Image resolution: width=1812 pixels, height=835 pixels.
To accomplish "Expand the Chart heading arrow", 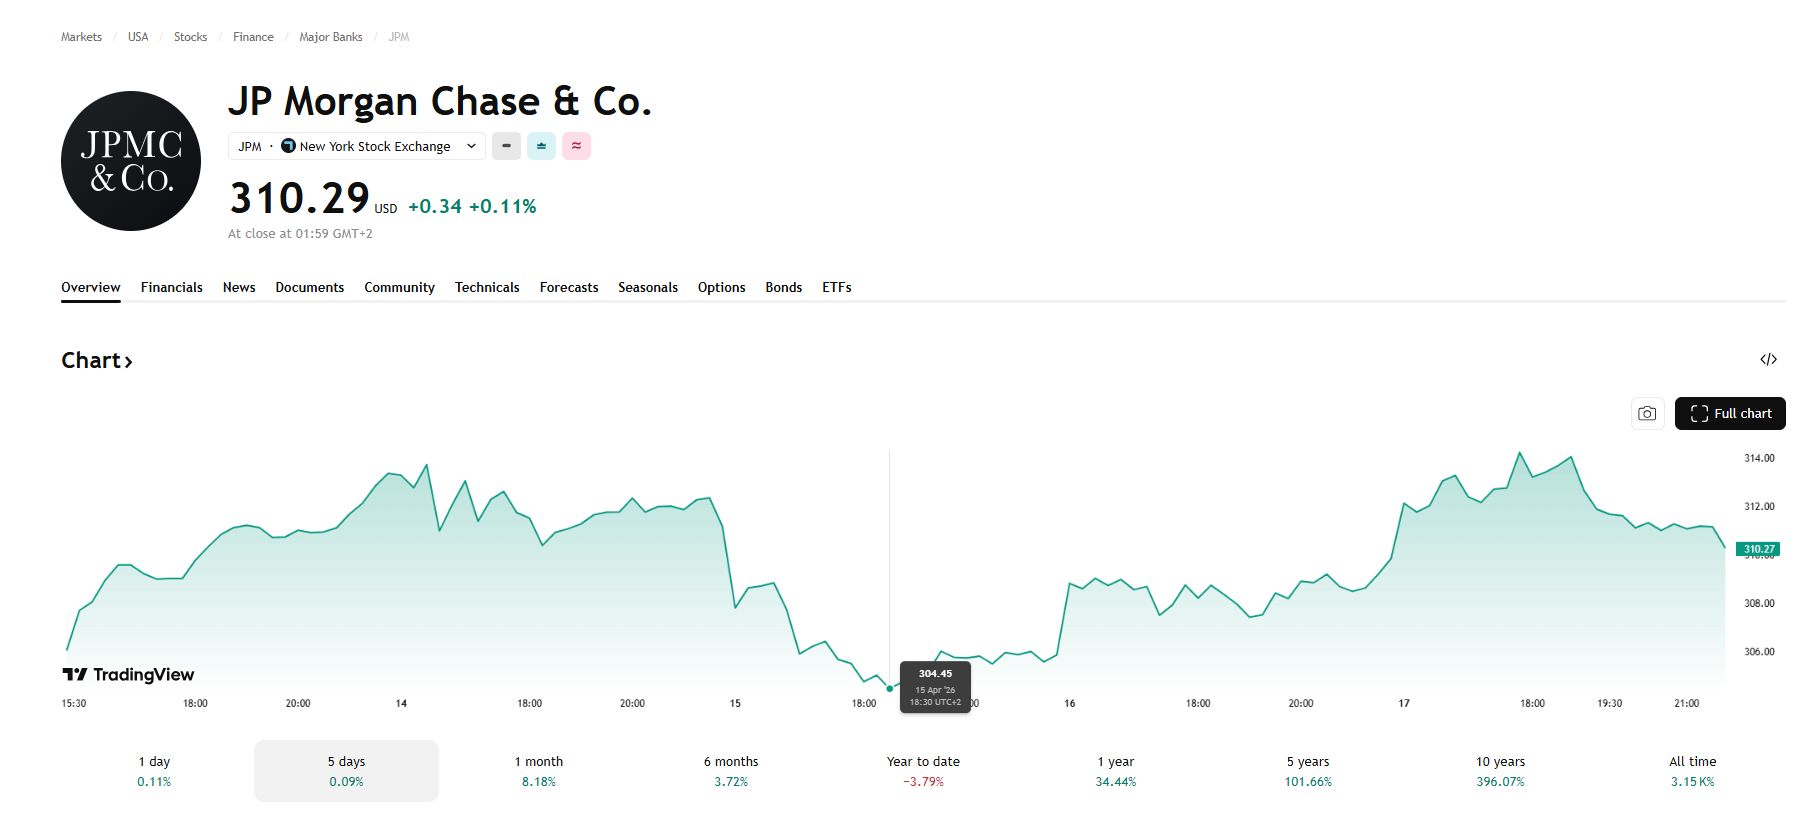I will point(128,361).
